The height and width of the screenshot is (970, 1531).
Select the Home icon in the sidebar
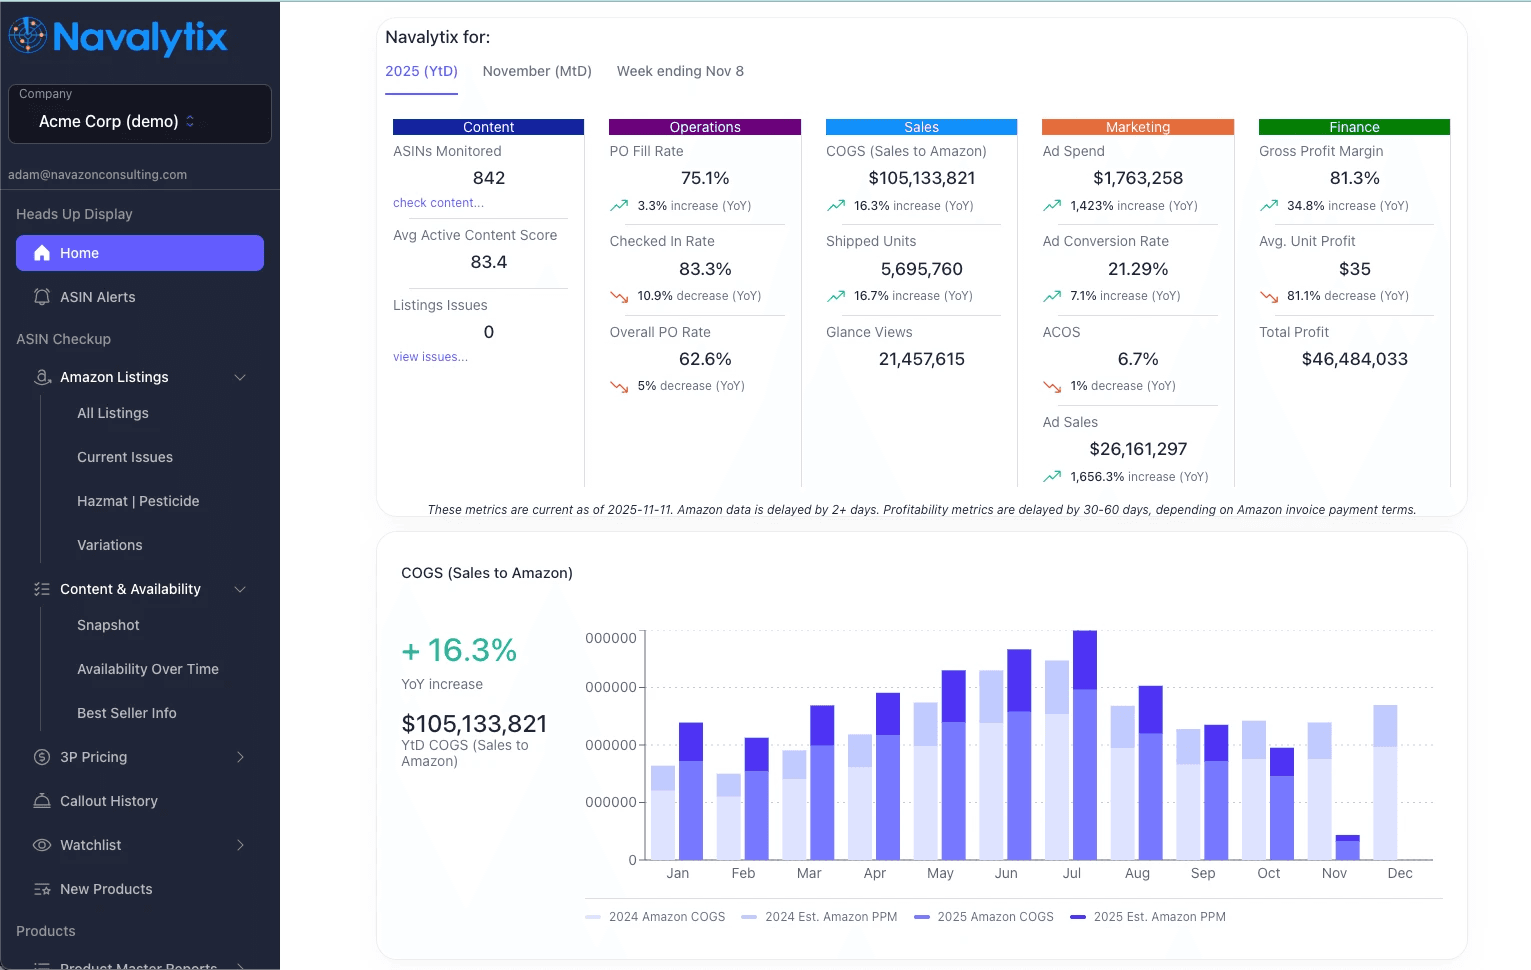point(42,253)
